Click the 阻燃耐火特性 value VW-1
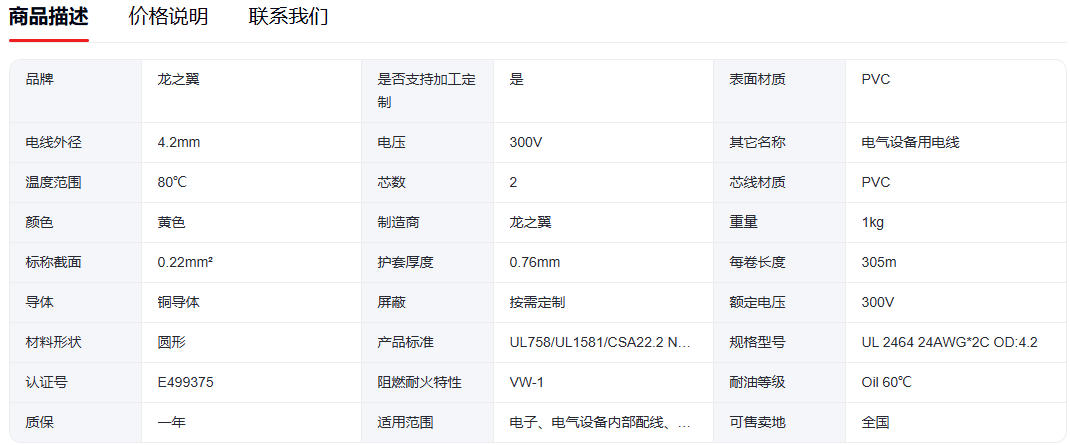The width and height of the screenshot is (1070, 445). [526, 382]
